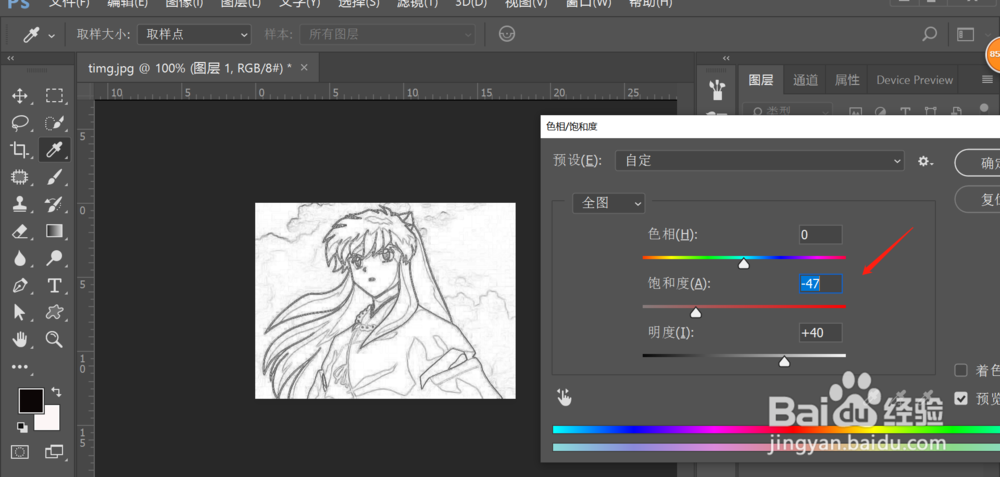Open the Brushes panel icon
This screenshot has height=477, width=1000.
(x=717, y=89)
